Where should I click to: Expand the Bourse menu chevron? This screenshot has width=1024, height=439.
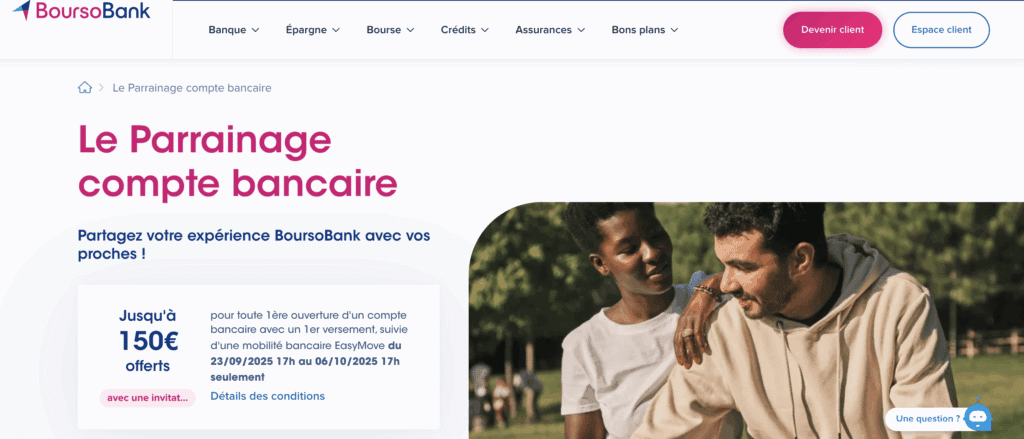pyautogui.click(x=410, y=30)
